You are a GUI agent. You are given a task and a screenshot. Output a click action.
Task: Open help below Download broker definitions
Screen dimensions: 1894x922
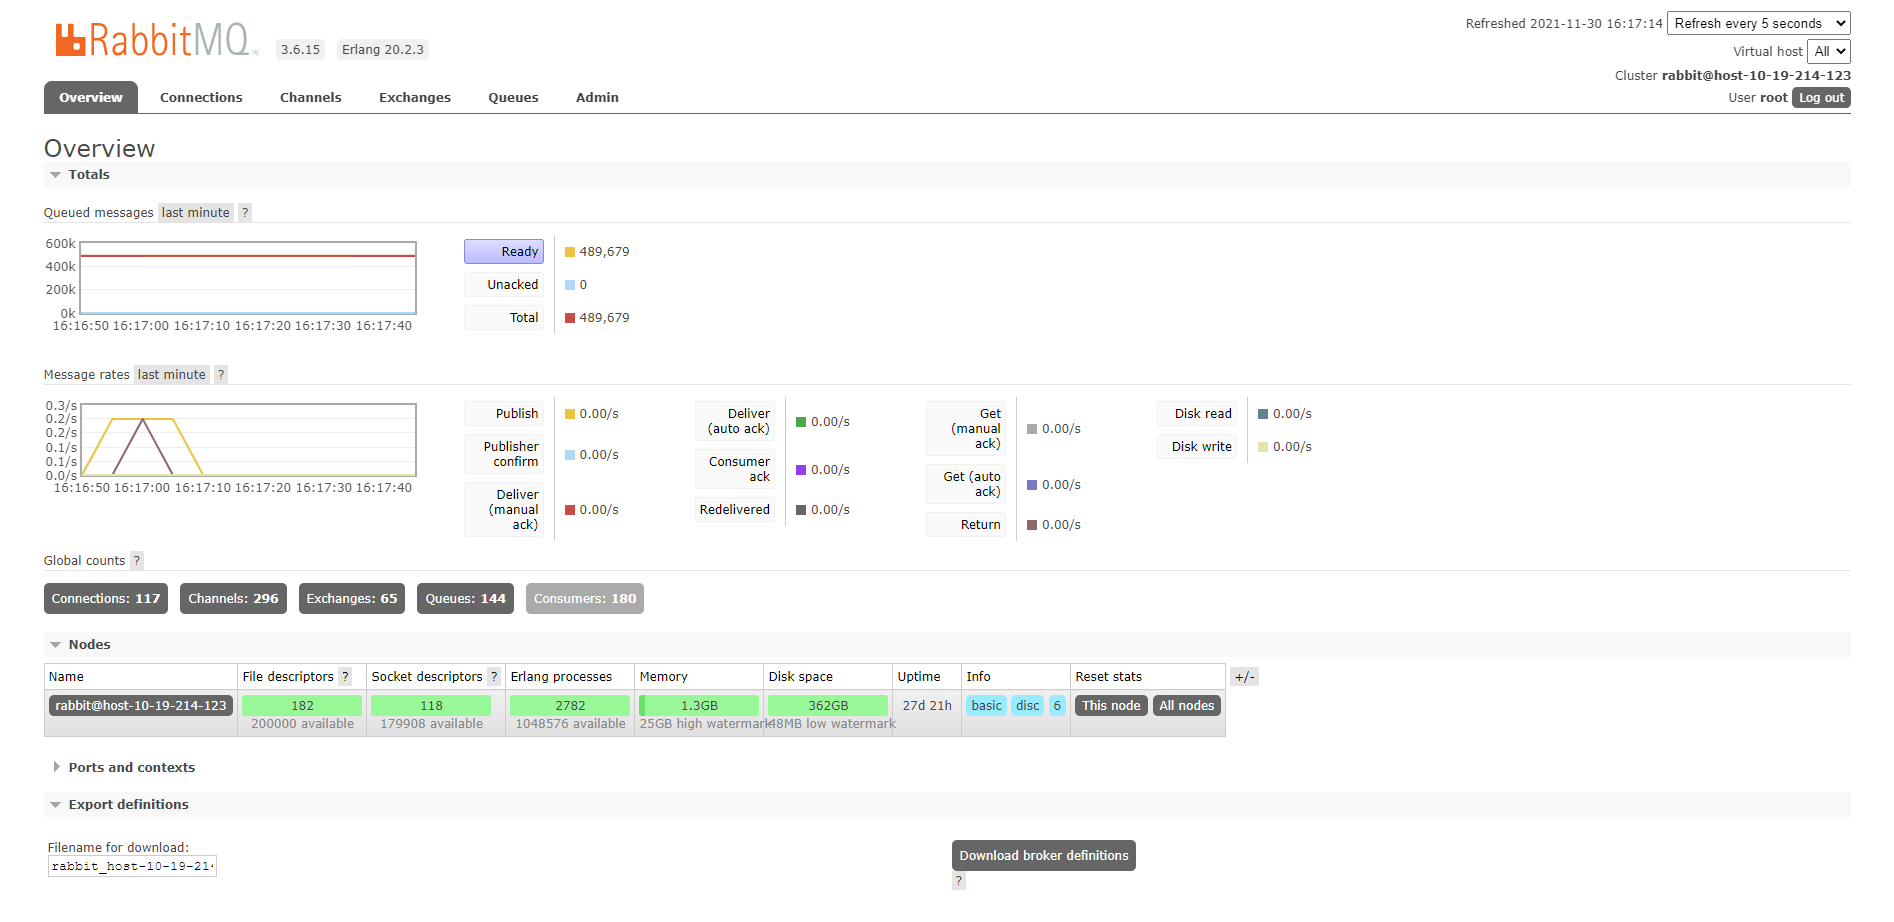click(x=958, y=881)
